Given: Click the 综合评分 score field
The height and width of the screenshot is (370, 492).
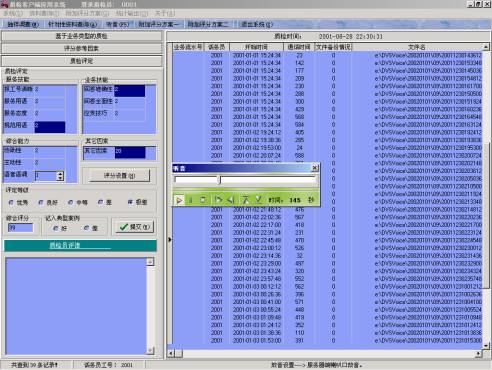Looking at the screenshot, I should (x=20, y=228).
